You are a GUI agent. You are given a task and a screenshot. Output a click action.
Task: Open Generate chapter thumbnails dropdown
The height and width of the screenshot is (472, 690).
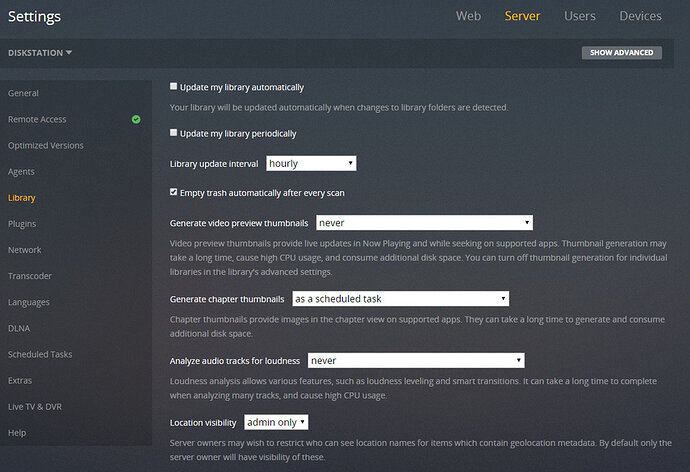(400, 299)
